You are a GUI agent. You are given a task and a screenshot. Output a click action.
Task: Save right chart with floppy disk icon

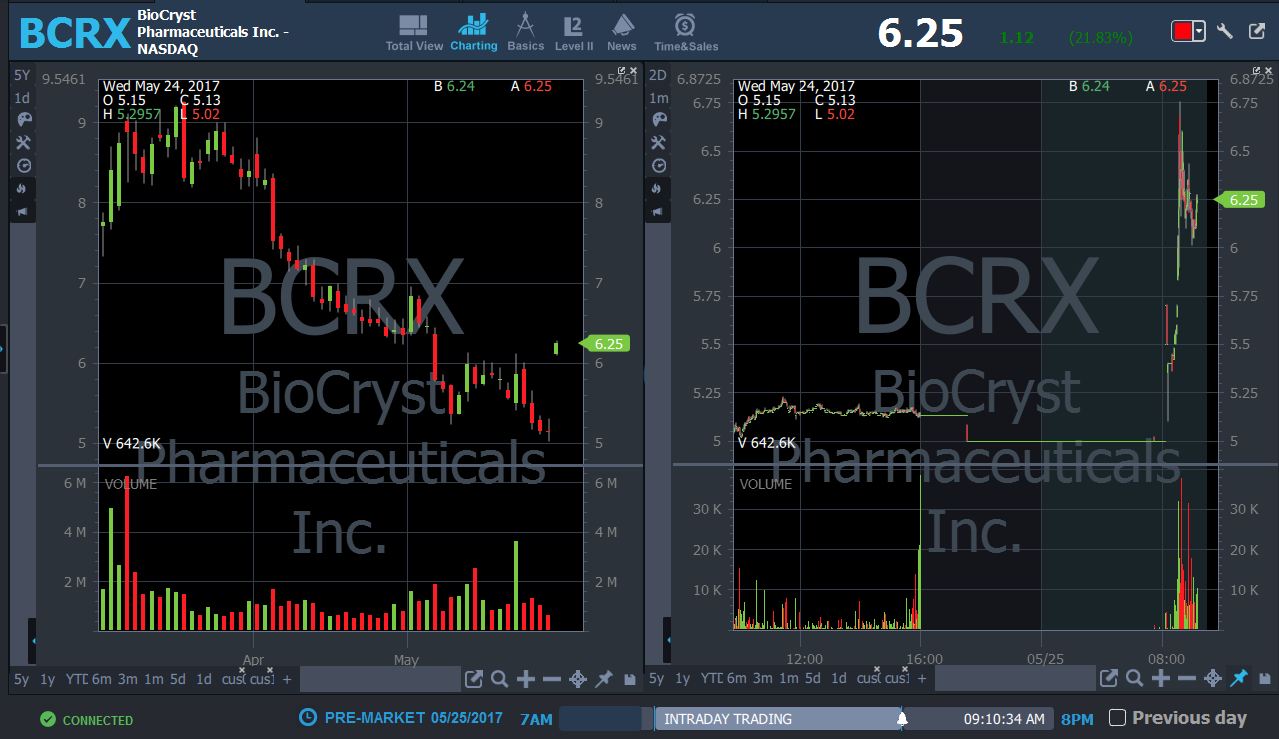coord(1264,679)
